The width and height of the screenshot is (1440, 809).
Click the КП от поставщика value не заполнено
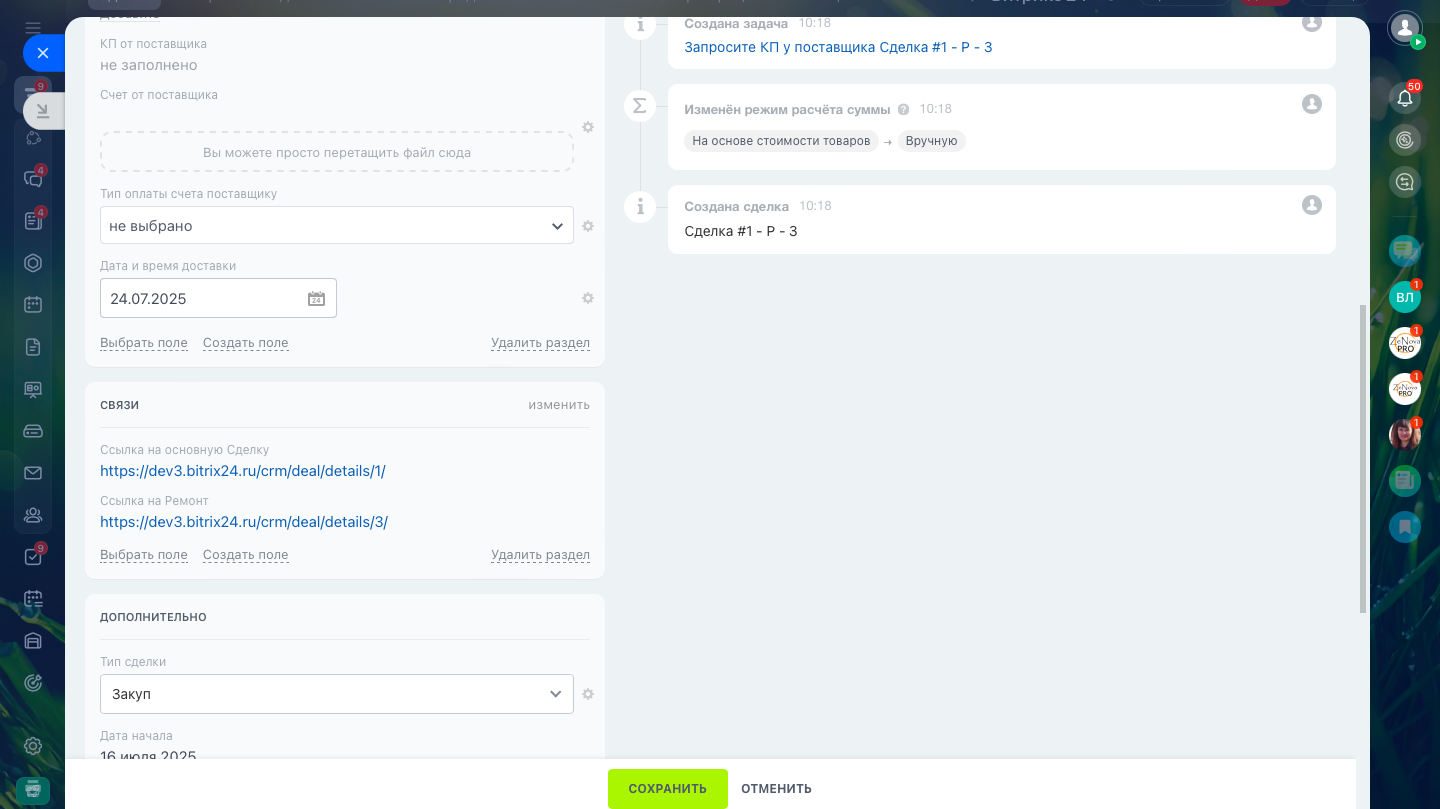tap(149, 65)
